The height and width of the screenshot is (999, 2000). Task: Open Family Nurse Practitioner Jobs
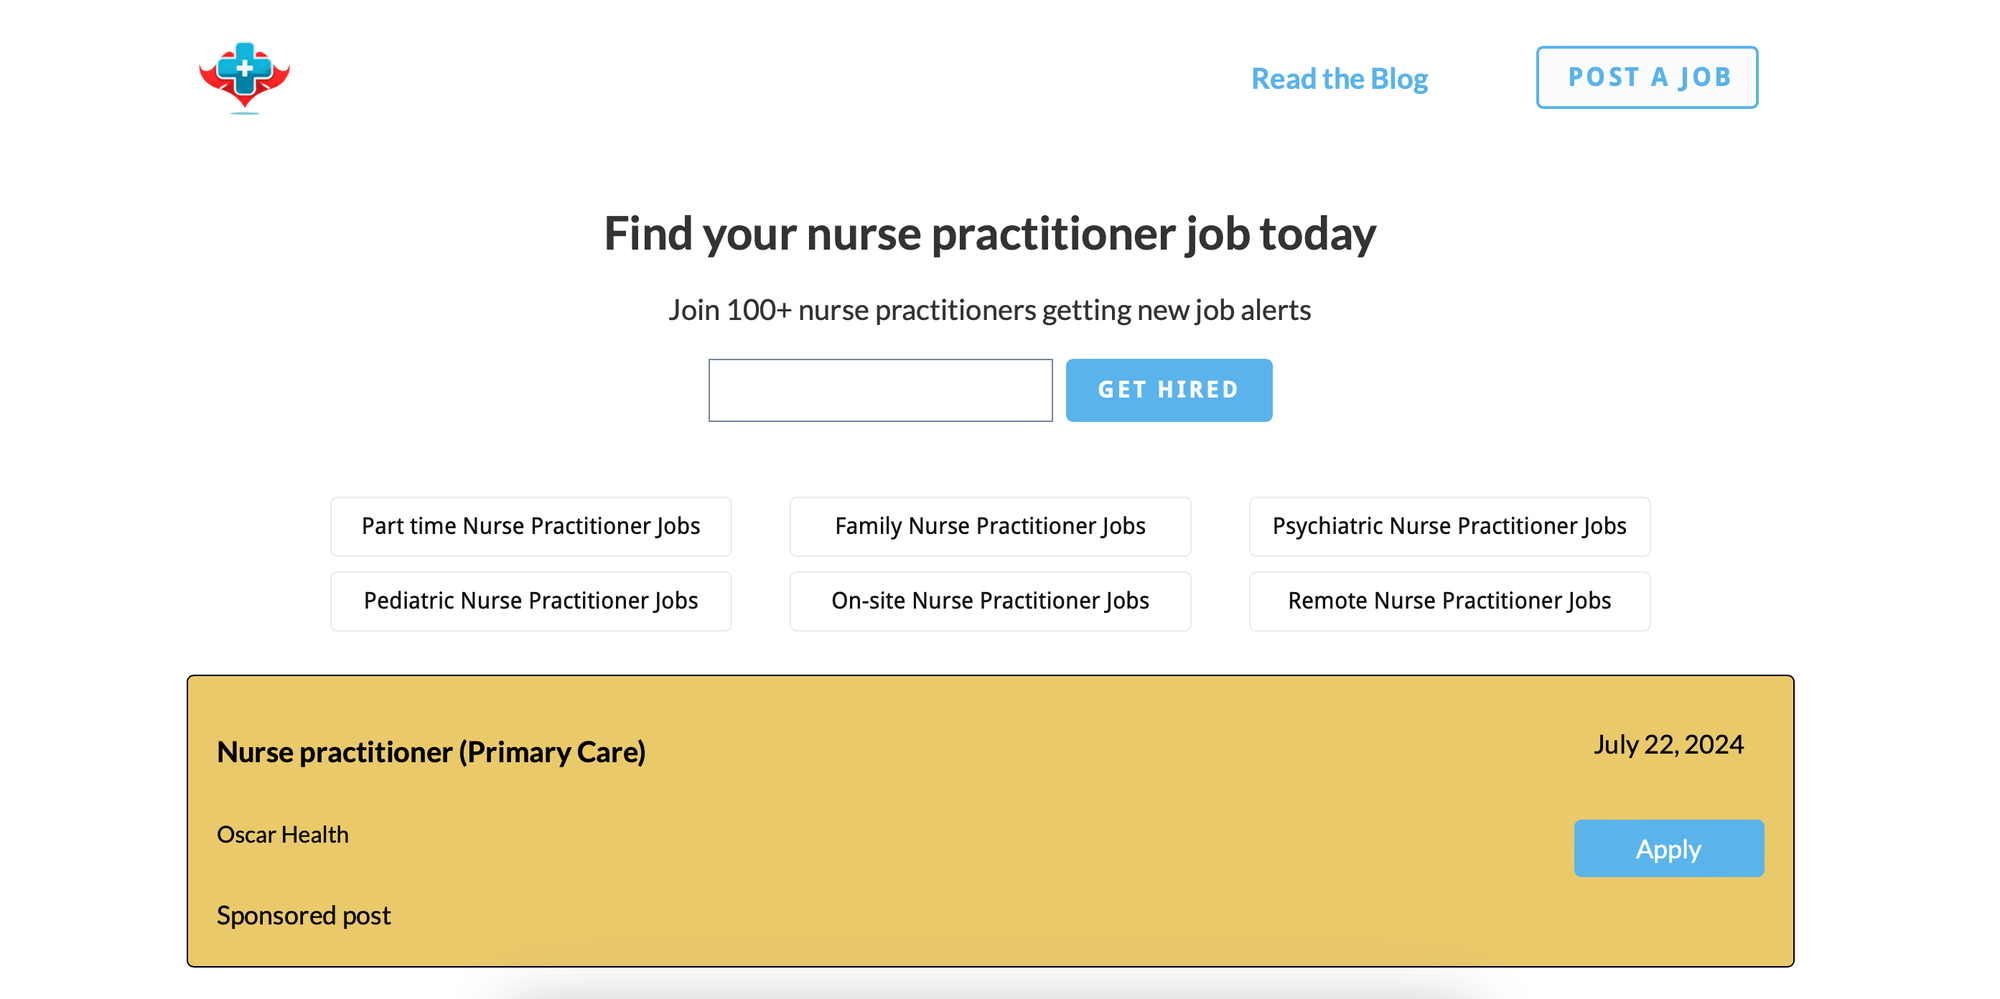click(989, 526)
